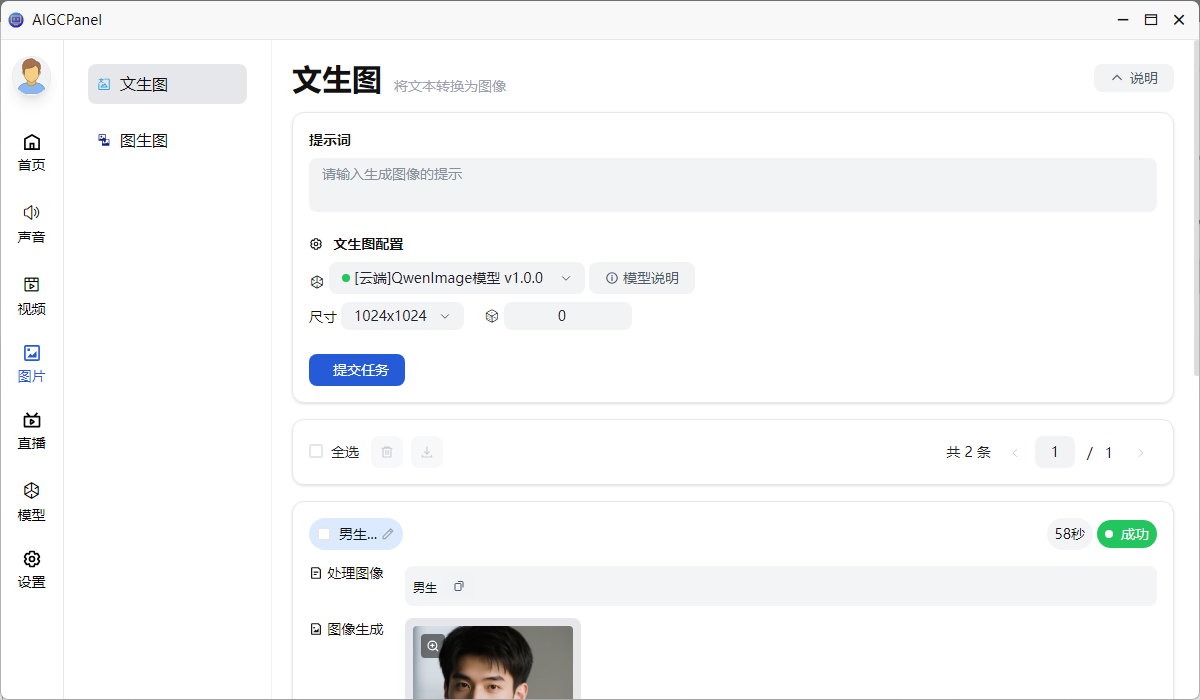Click the vertical scrollbar on the right
This screenshot has width=1200, height=700.
click(x=1196, y=210)
